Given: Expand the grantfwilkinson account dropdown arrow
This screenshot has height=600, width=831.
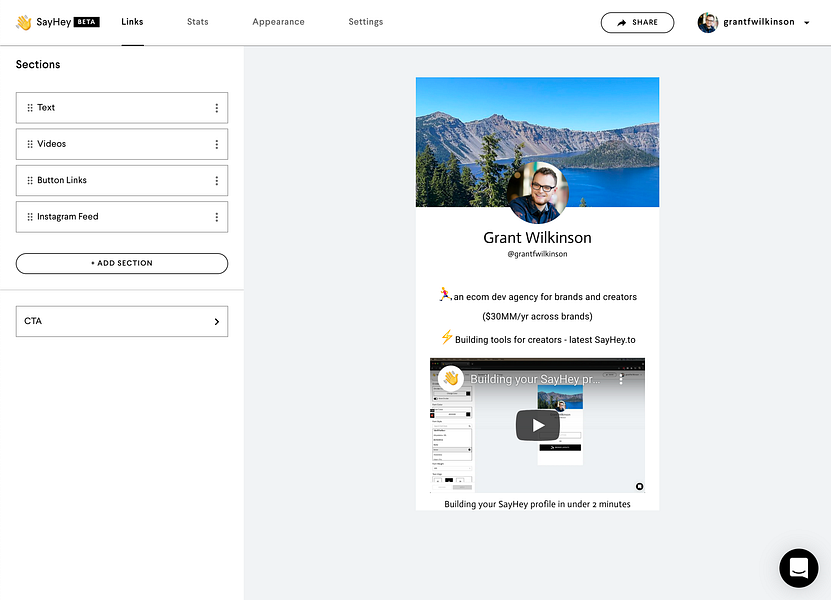Looking at the screenshot, I should (x=807, y=23).
